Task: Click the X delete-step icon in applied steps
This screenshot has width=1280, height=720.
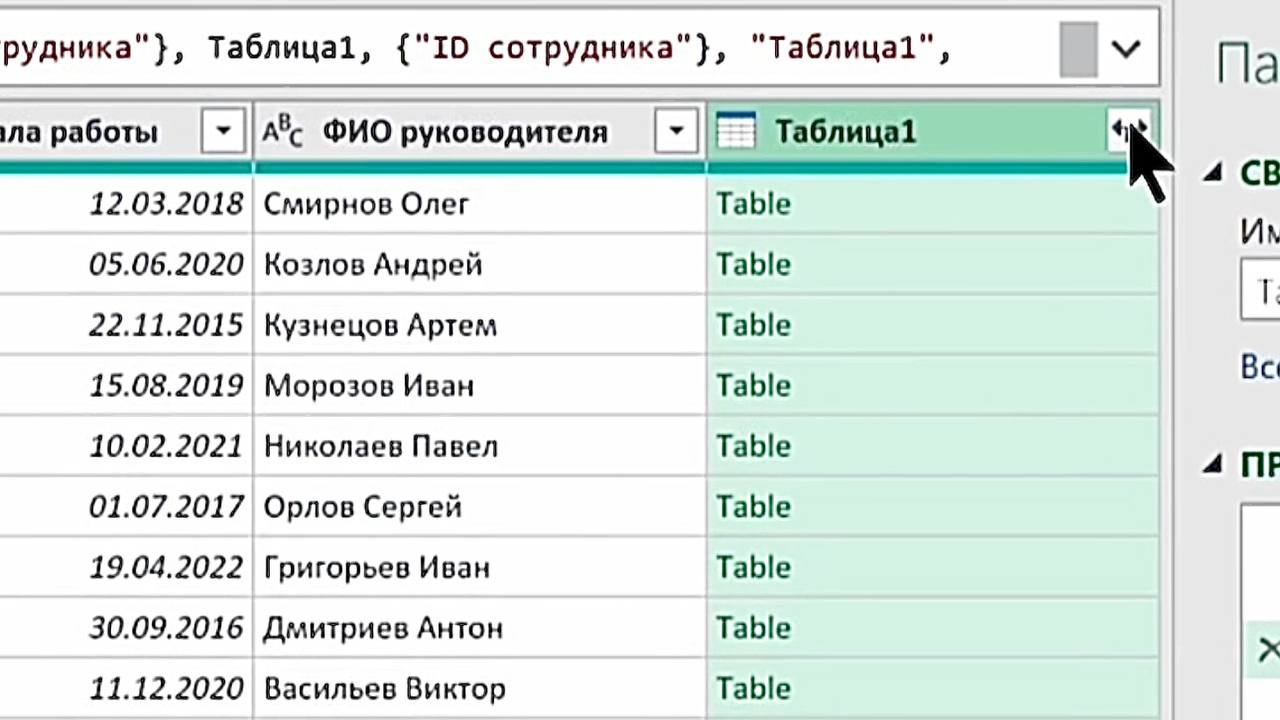Action: pyautogui.click(x=1268, y=650)
